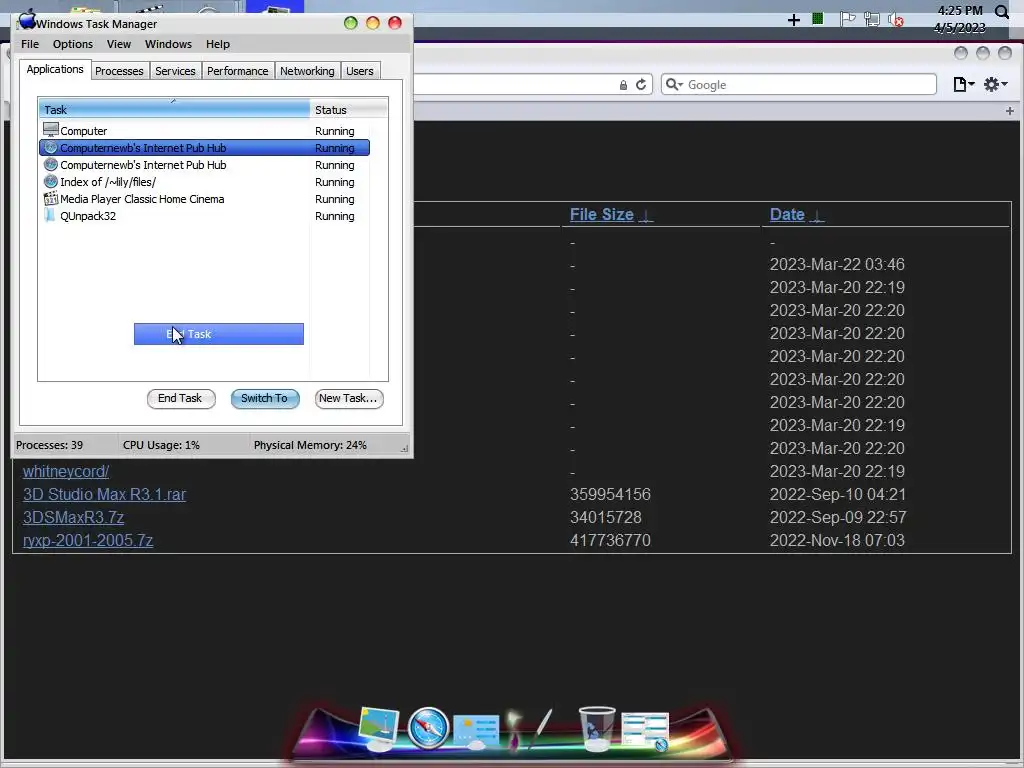Click the rounded End Task button
The image size is (1024, 768).
point(181,398)
